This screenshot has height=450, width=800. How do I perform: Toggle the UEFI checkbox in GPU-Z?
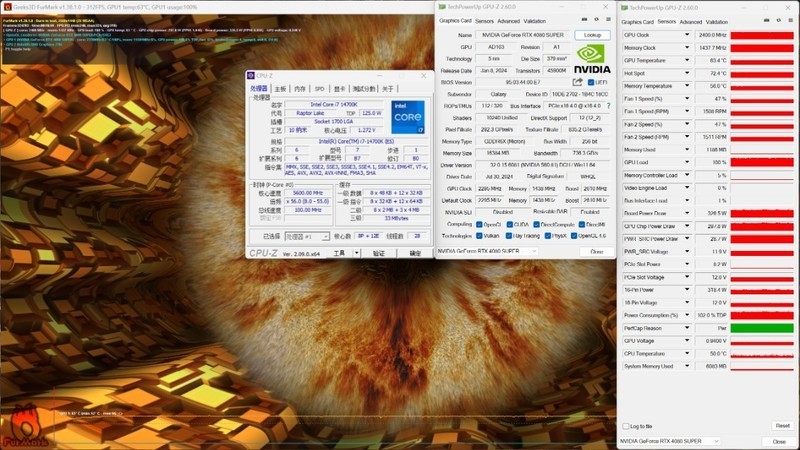591,82
